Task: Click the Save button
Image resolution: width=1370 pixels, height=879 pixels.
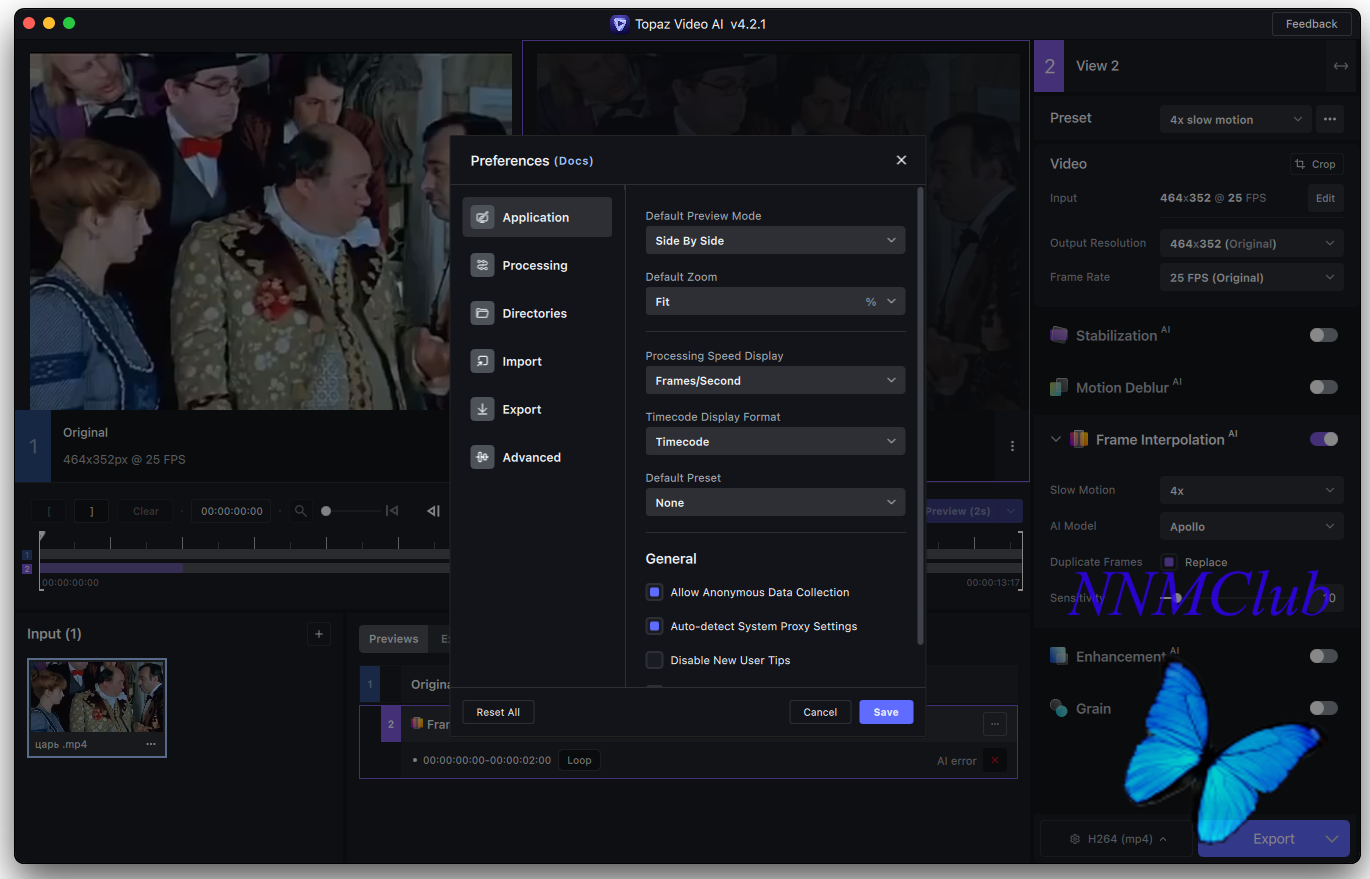Action: pyautogui.click(x=885, y=712)
